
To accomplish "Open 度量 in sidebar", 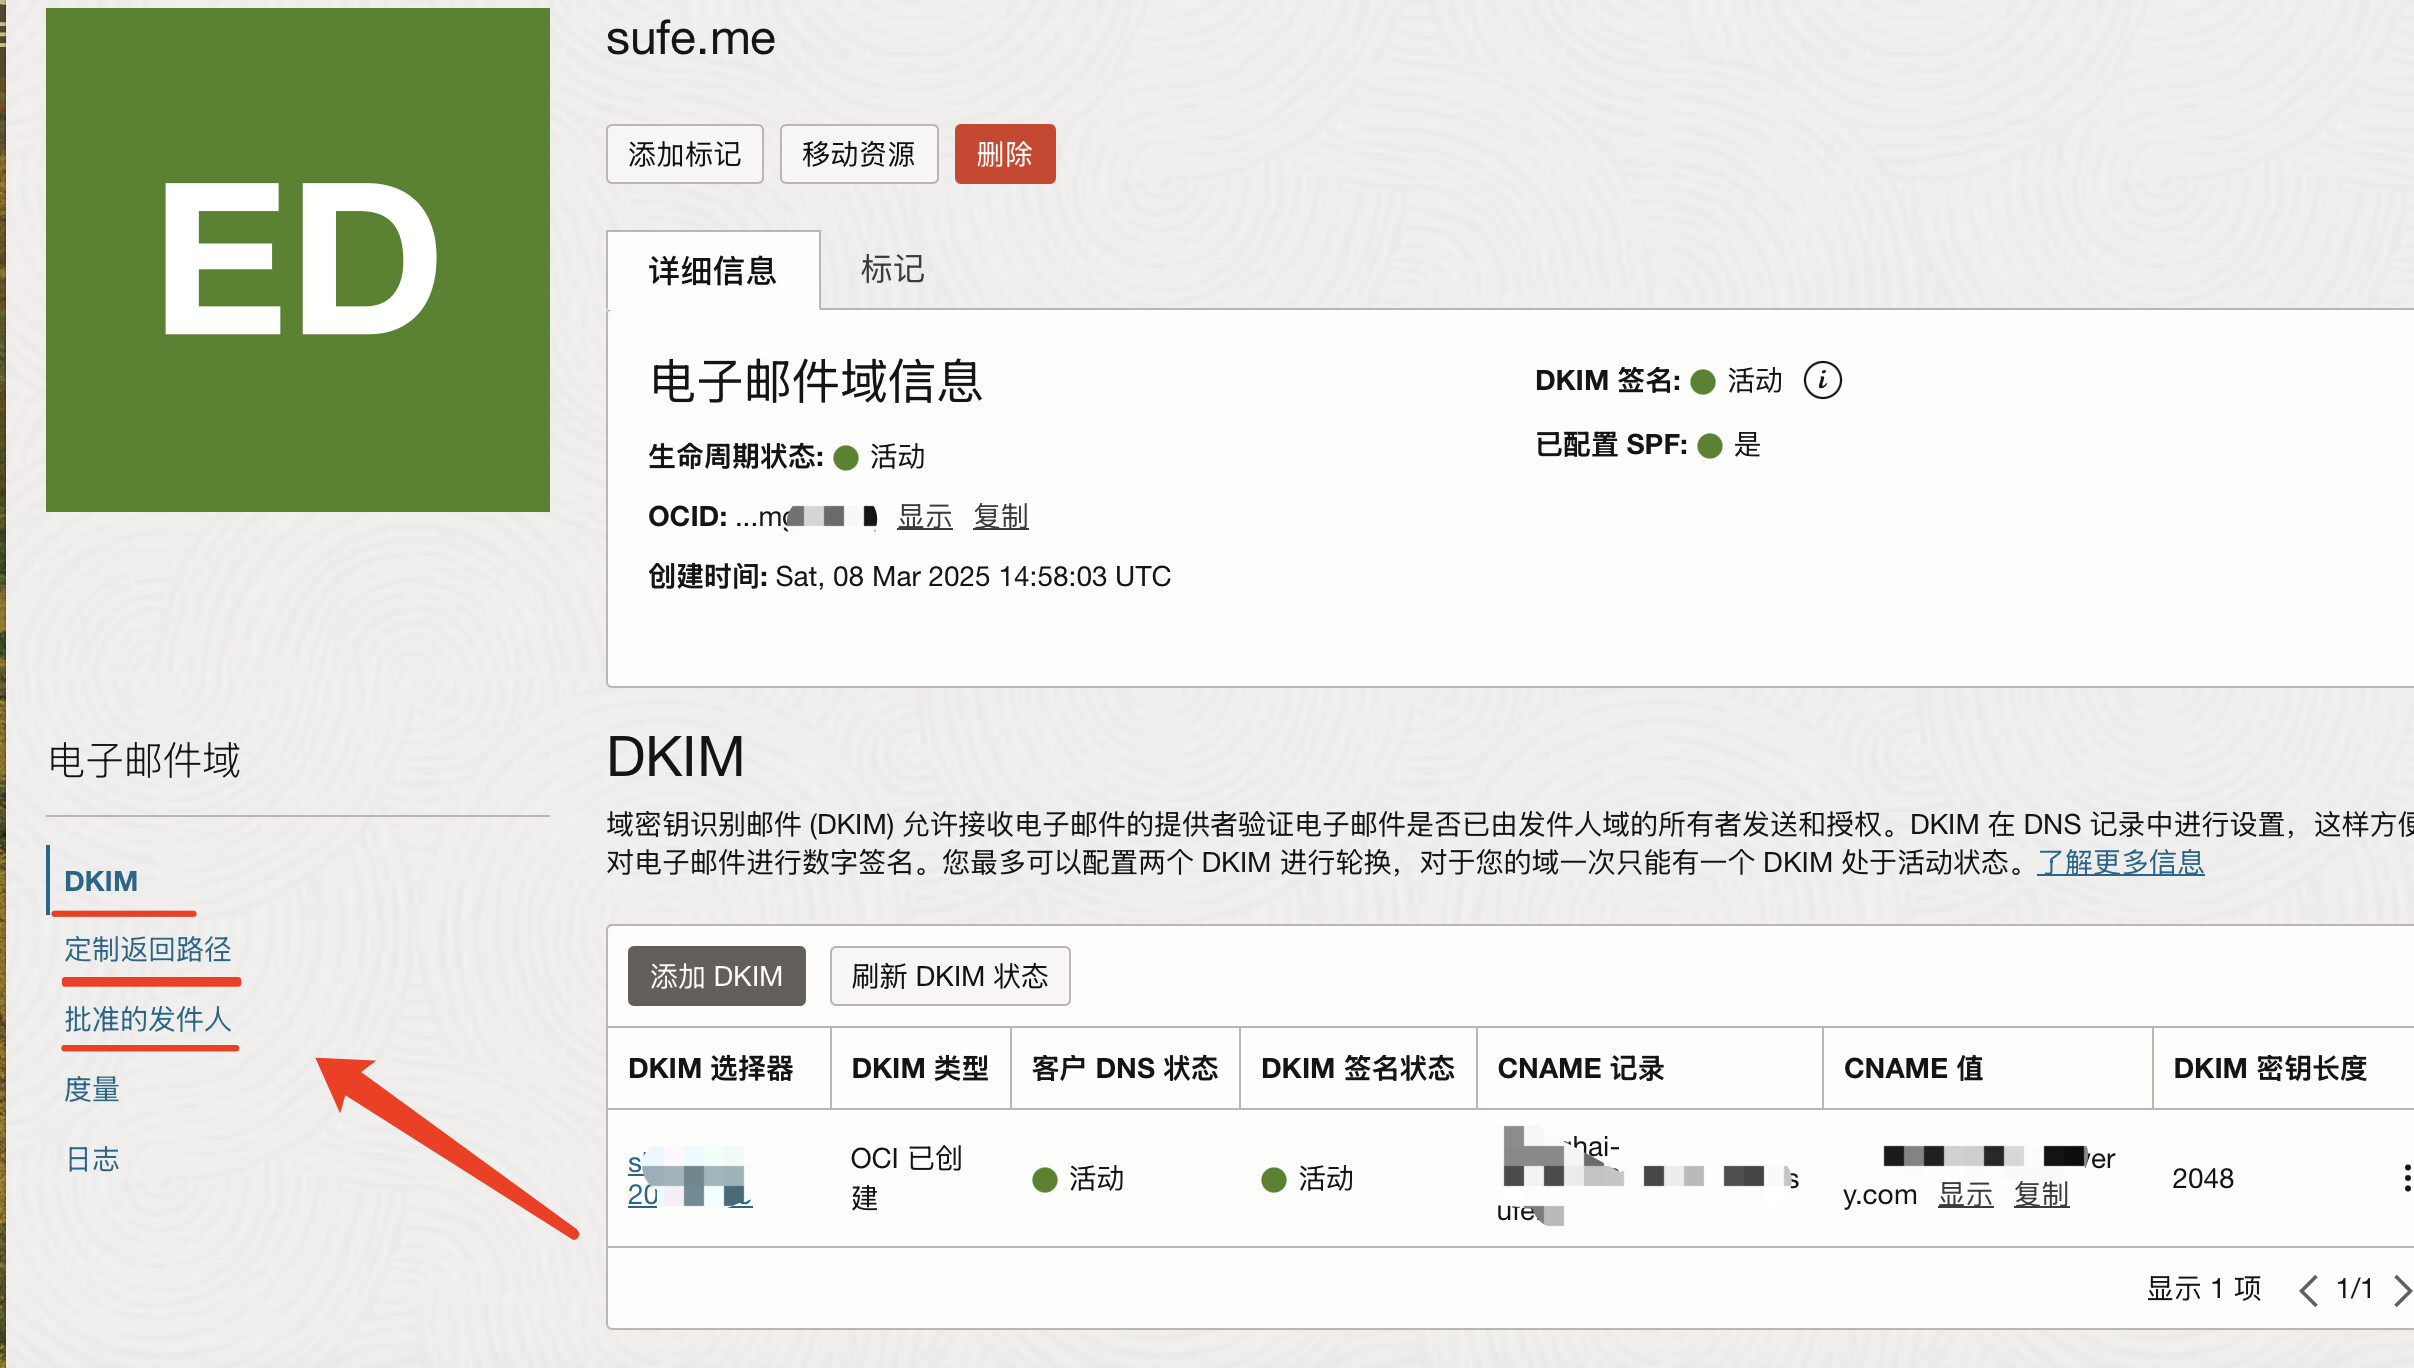I will click(92, 1089).
